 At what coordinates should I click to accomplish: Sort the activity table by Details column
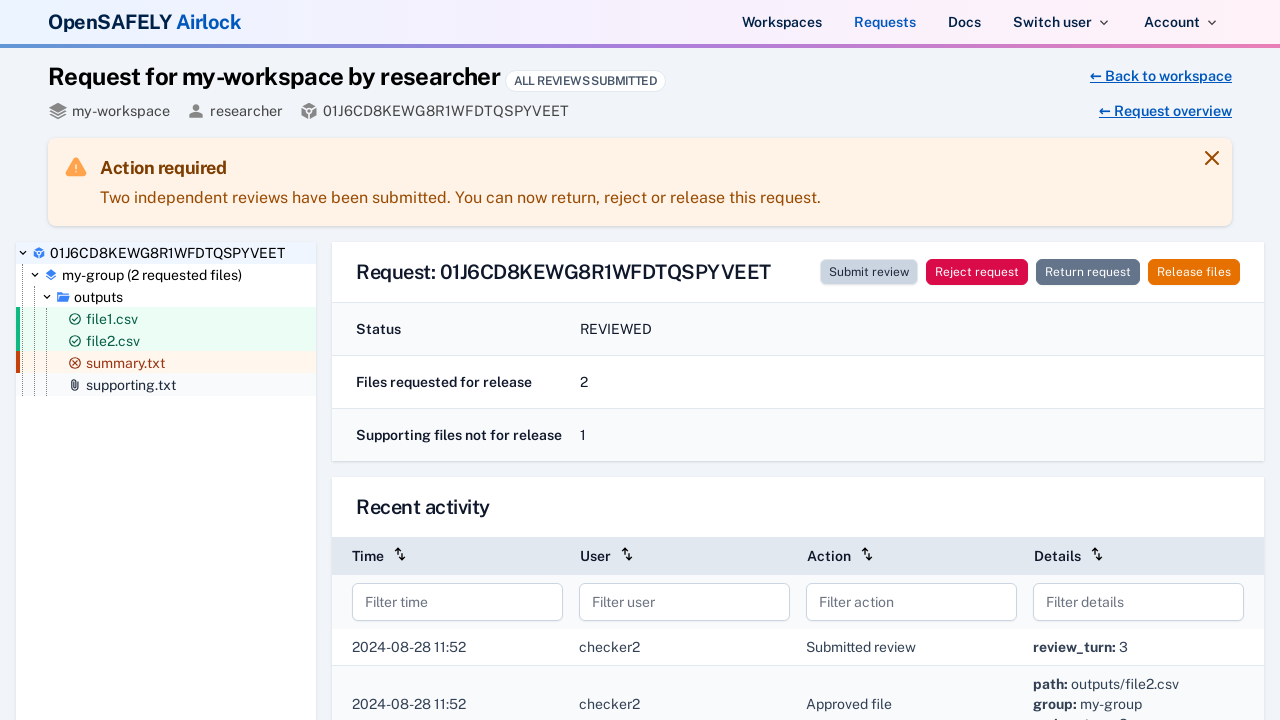(x=1097, y=553)
